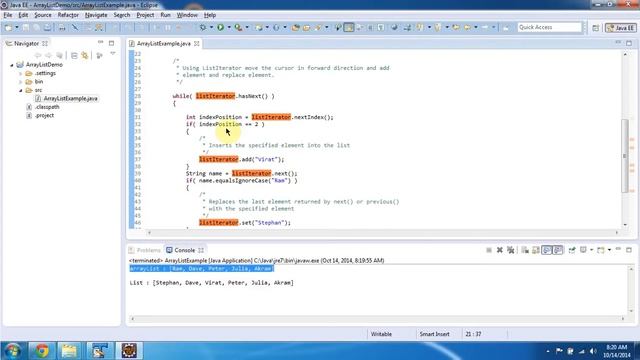640x360 pixels.
Task: Click the Pin Console icon
Action: click(x=572, y=250)
